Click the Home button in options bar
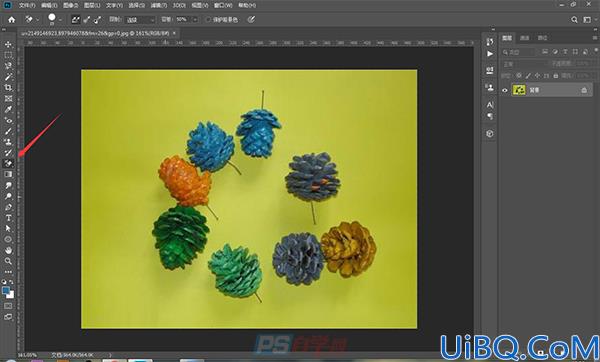The width and height of the screenshot is (600, 362). click(x=12, y=20)
